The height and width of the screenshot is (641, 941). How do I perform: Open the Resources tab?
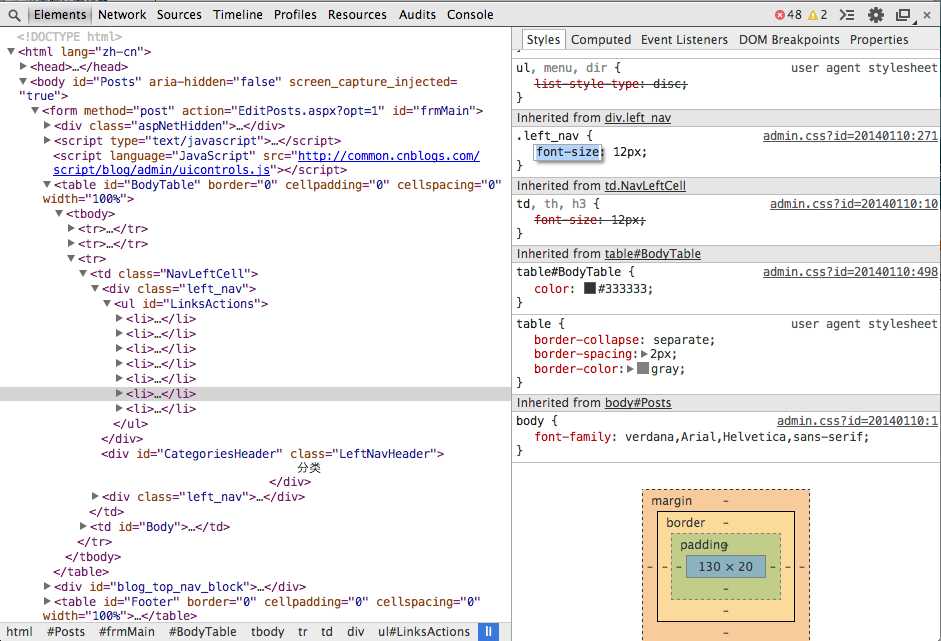pos(357,14)
